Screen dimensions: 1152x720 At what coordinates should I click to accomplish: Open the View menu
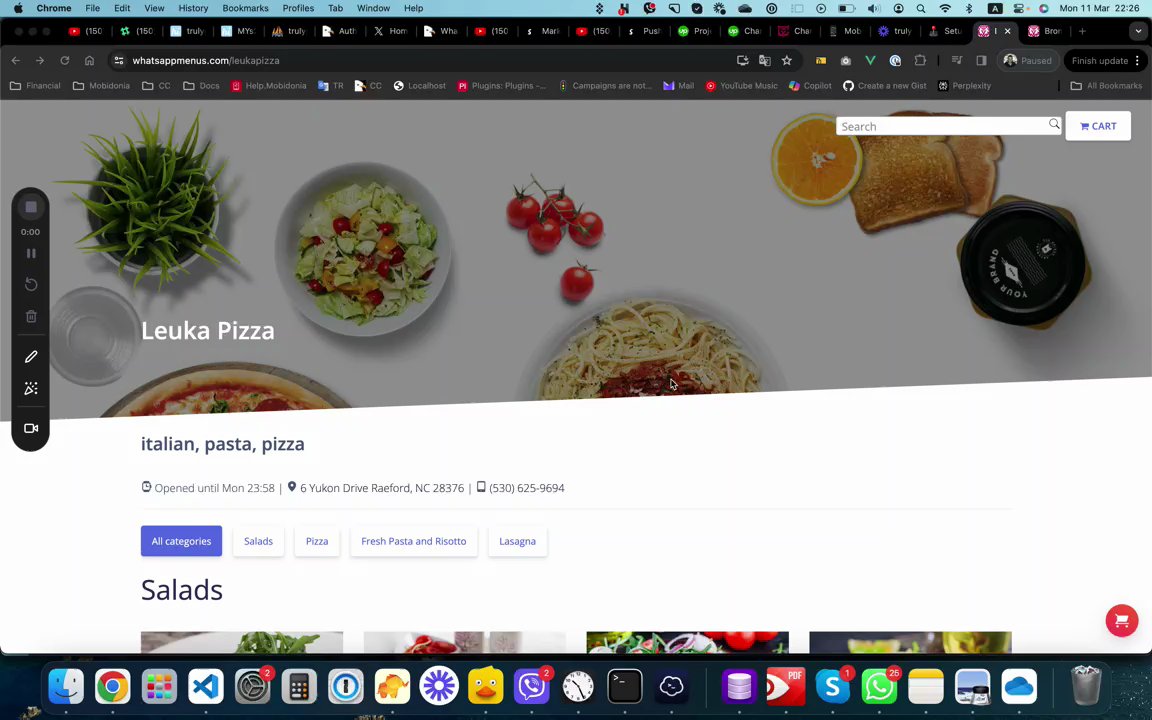point(154,8)
